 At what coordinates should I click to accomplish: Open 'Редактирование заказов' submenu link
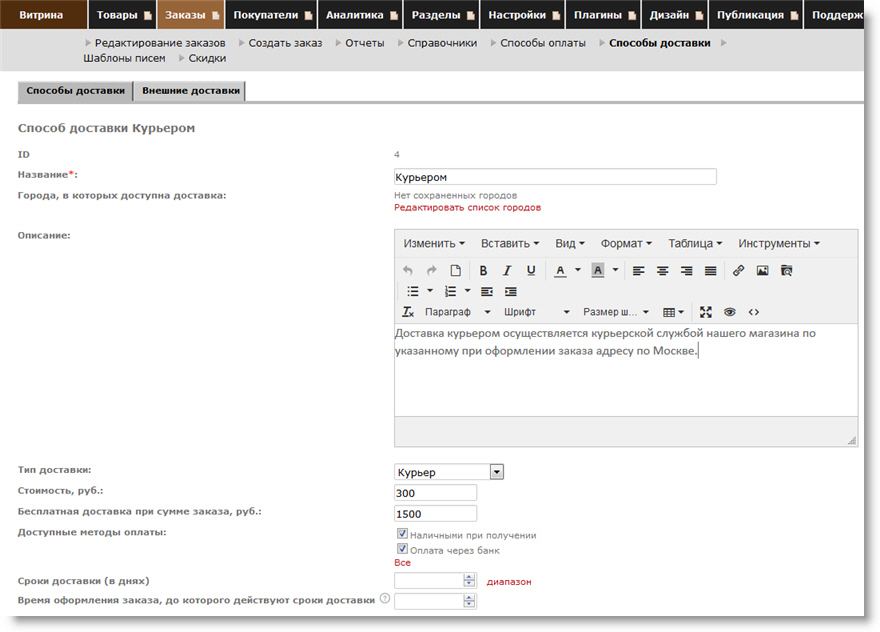160,43
